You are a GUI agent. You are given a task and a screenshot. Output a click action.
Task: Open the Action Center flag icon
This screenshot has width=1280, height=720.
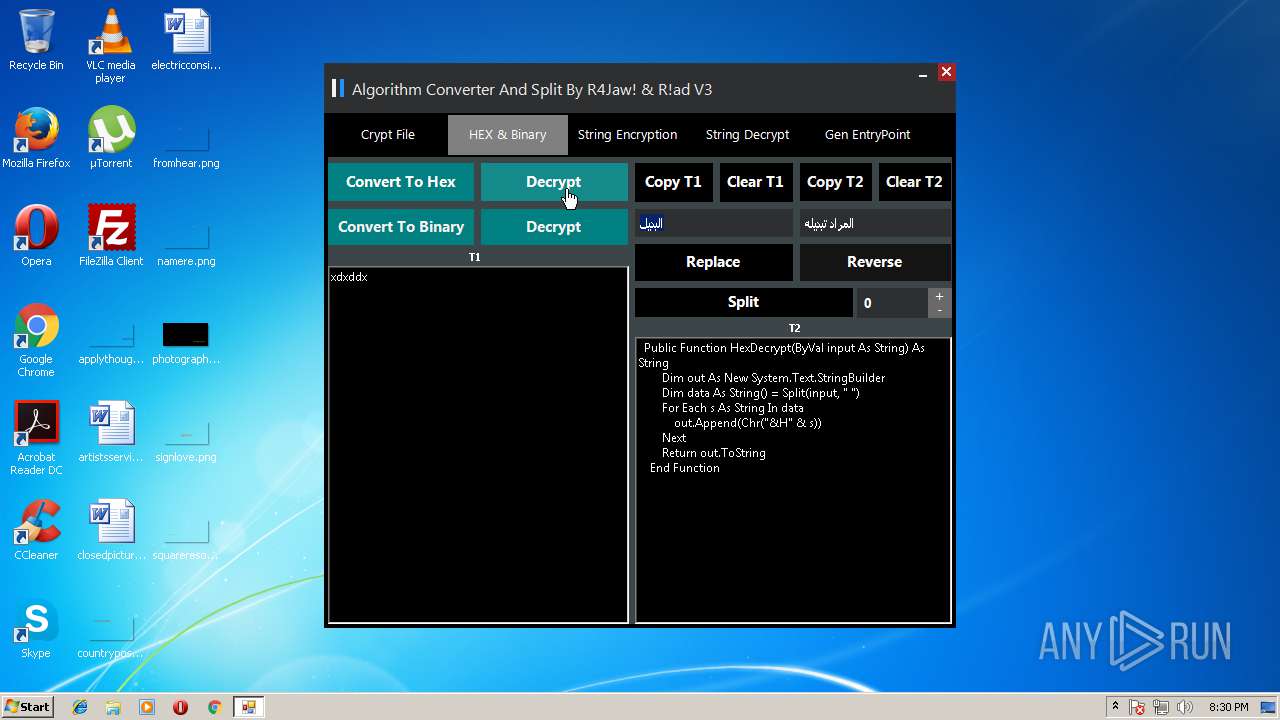coord(1138,708)
